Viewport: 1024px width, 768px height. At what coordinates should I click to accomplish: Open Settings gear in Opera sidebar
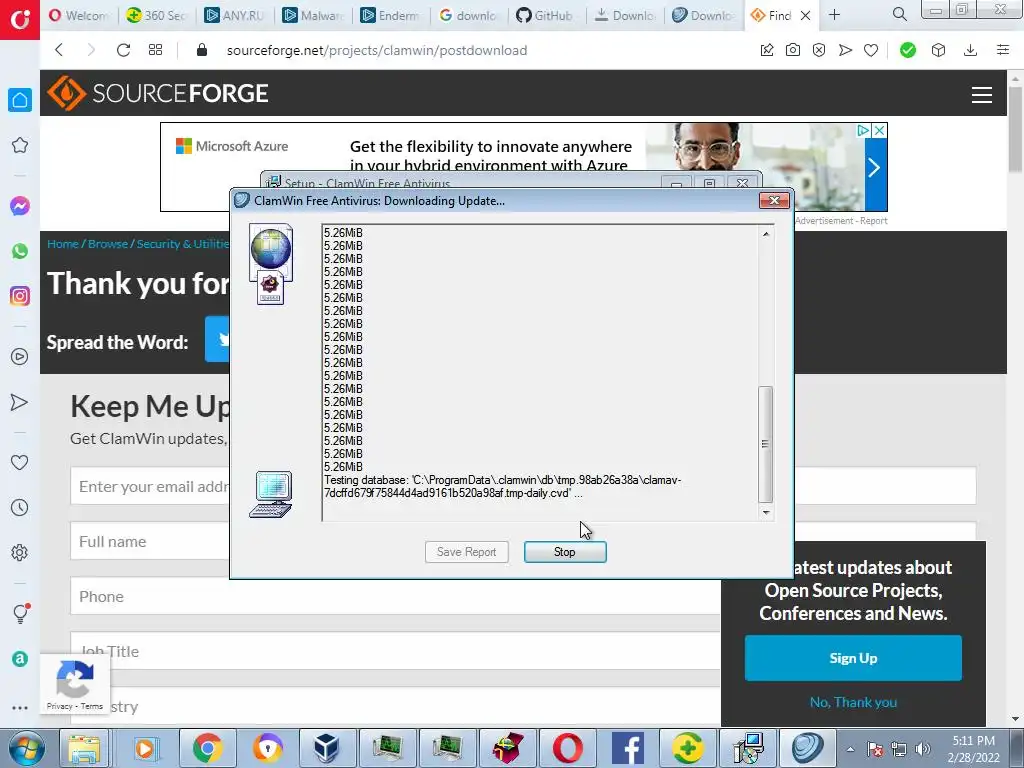point(20,552)
